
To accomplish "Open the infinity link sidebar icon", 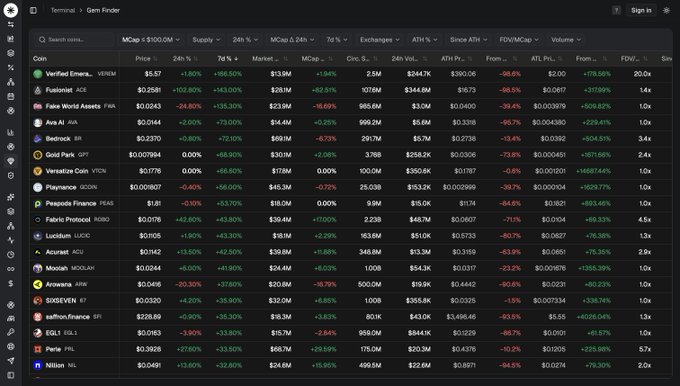I will [10, 269].
